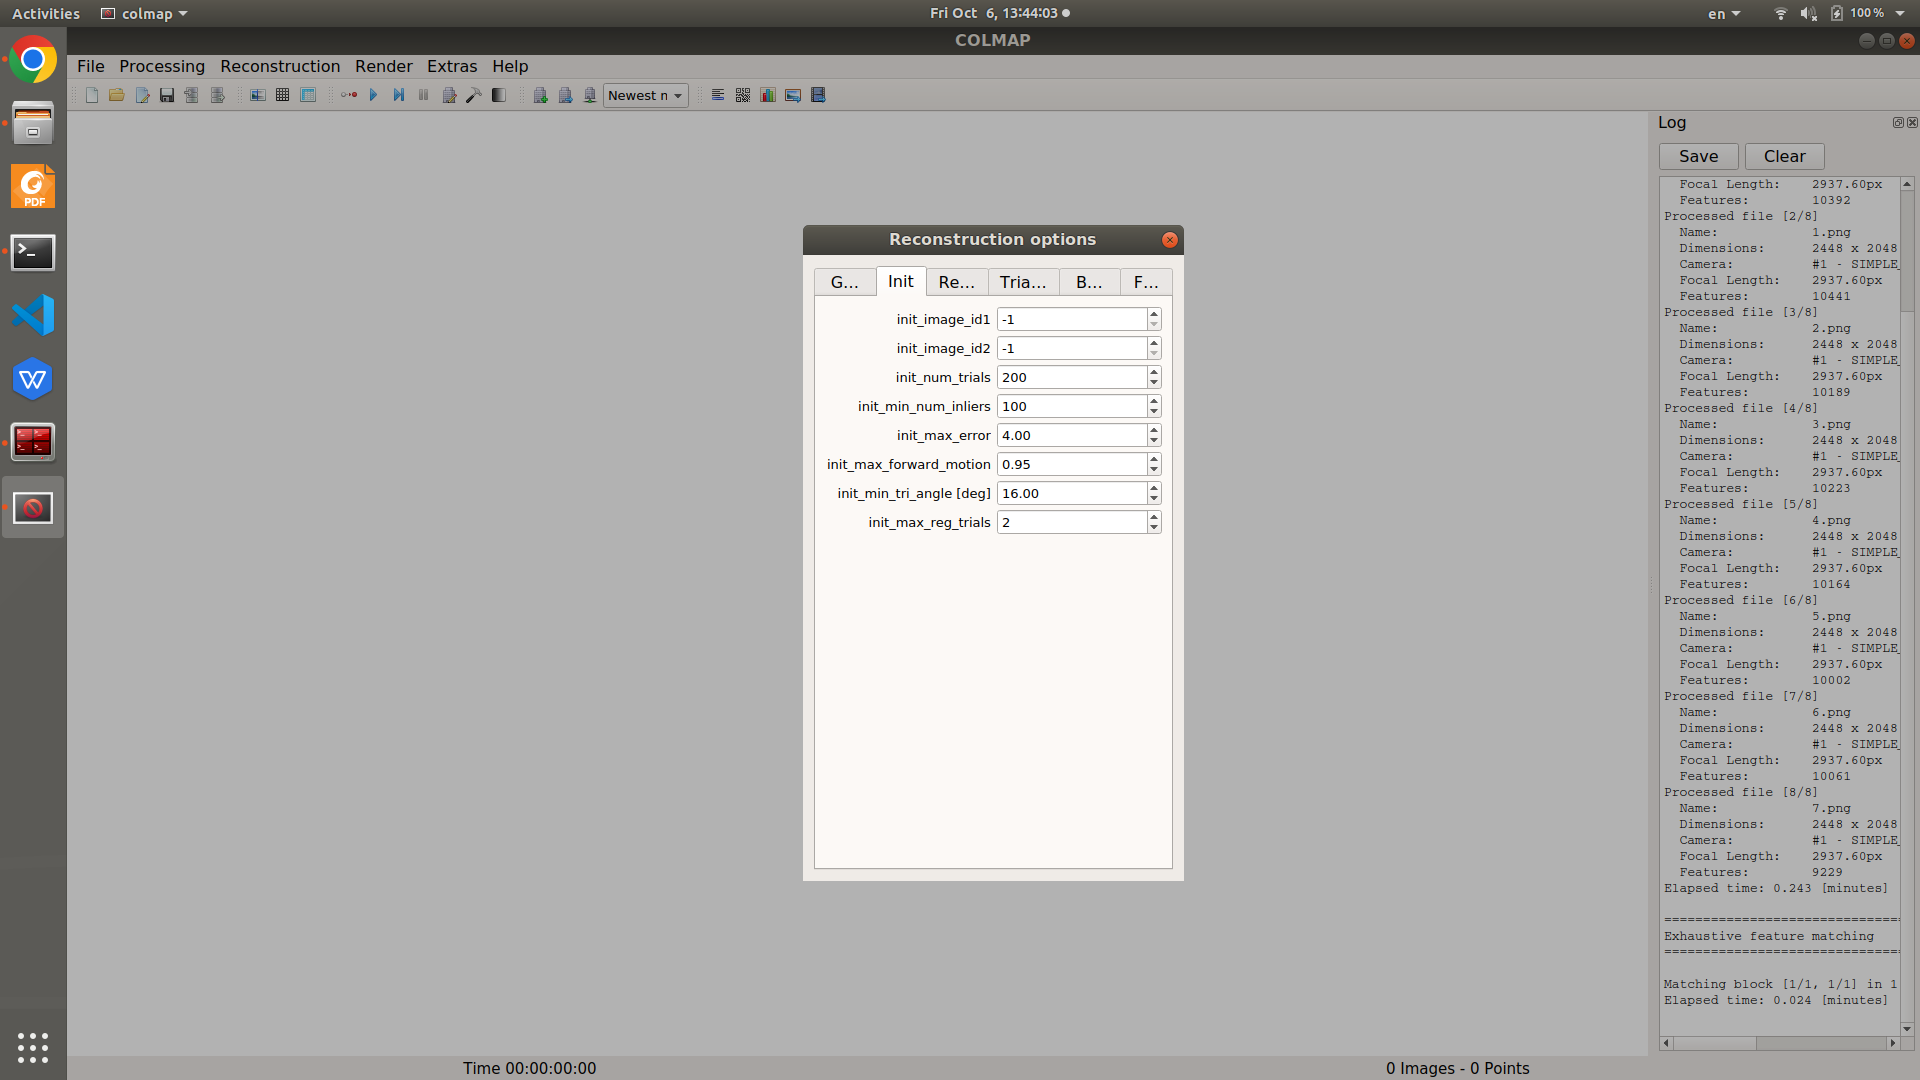Decrease init_max_error with down arrow
This screenshot has width=1920, height=1080.
pyautogui.click(x=1154, y=440)
